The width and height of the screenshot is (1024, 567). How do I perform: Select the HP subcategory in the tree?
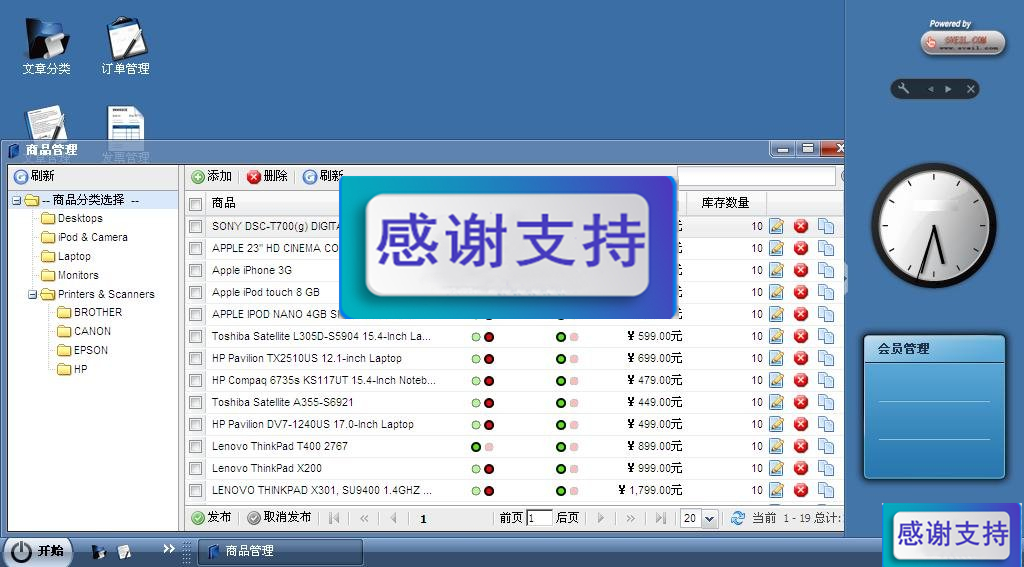click(80, 369)
